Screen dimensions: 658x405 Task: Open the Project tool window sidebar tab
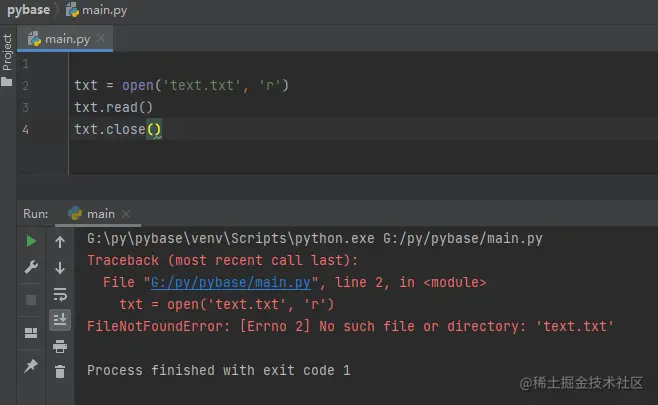[7, 52]
